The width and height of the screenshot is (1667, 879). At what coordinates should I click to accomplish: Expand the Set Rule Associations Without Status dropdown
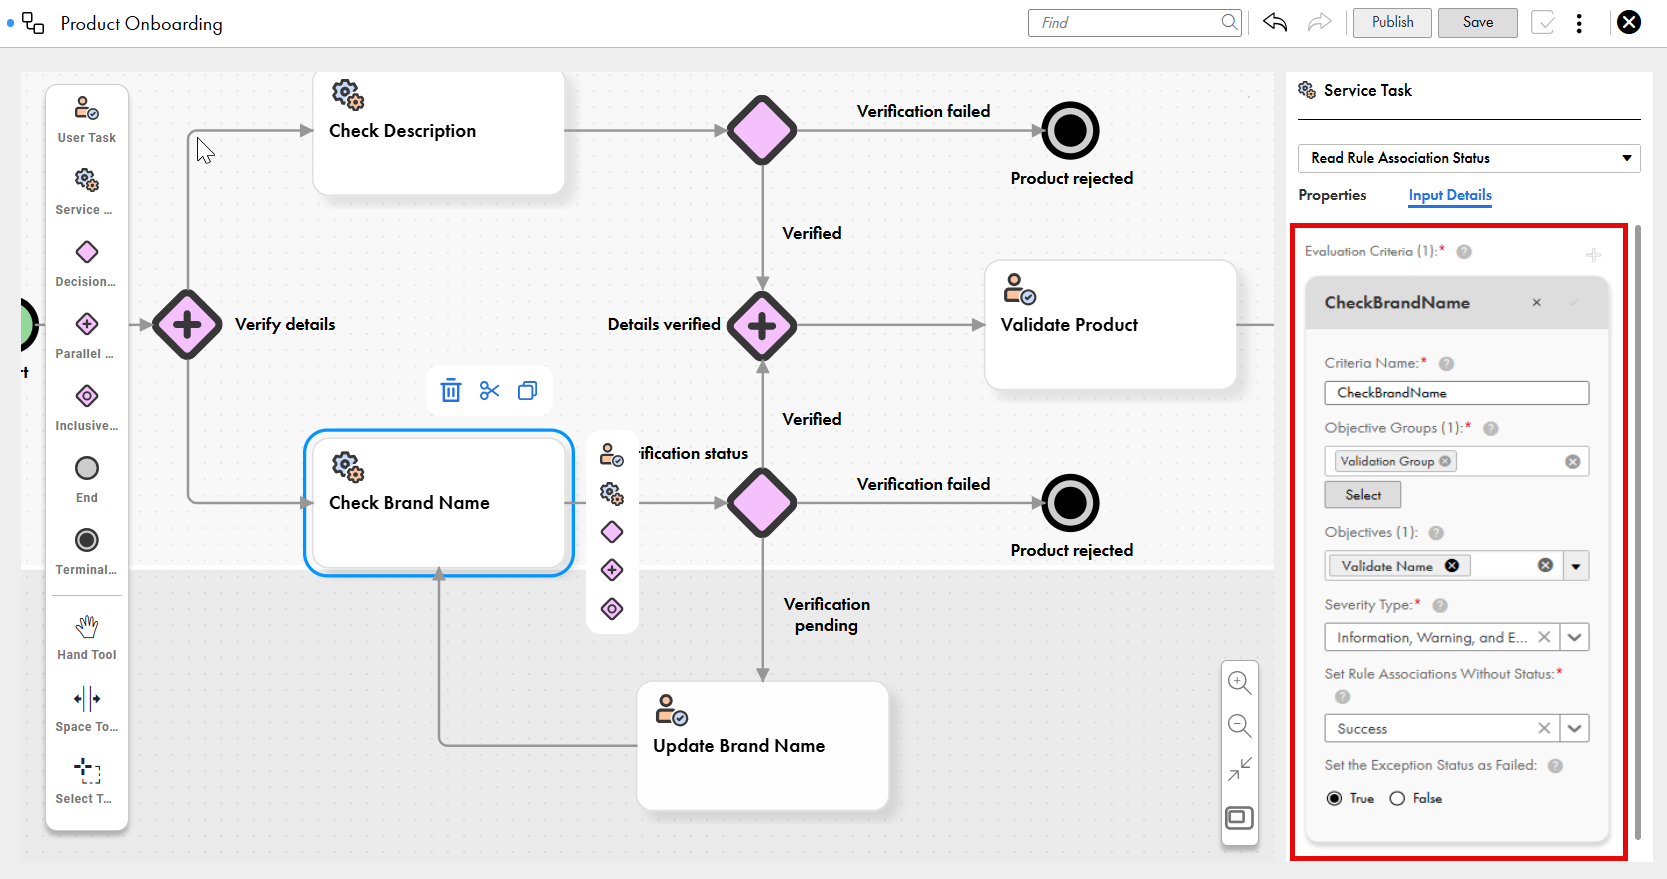pos(1575,728)
